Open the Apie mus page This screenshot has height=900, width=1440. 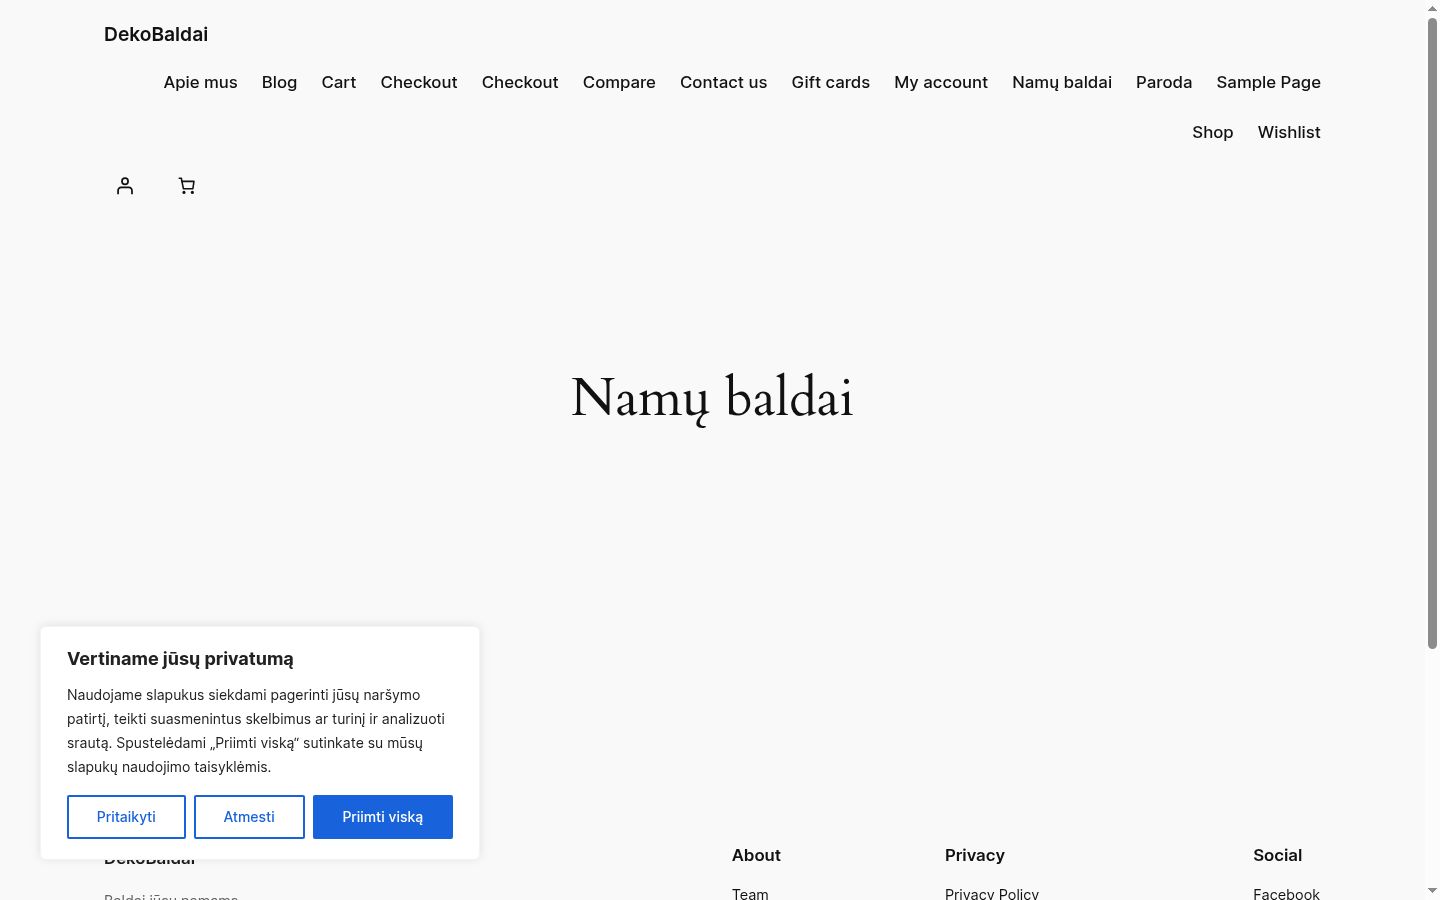(x=200, y=82)
